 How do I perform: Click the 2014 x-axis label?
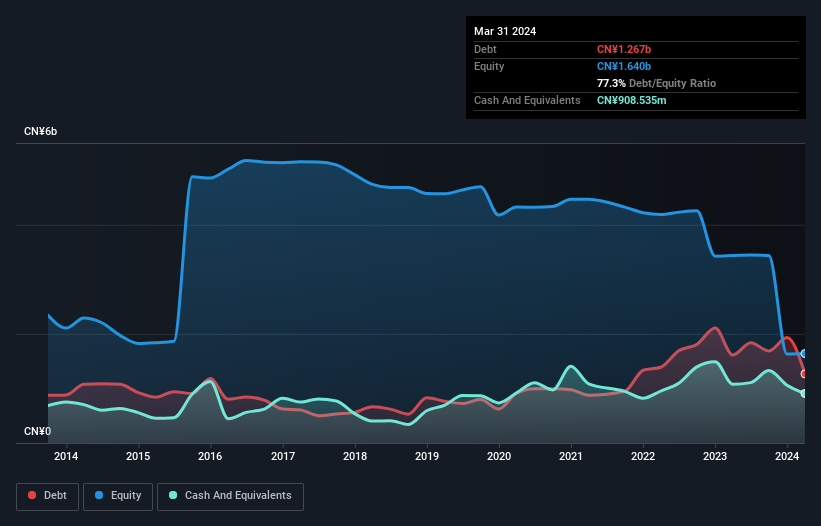pyautogui.click(x=66, y=456)
